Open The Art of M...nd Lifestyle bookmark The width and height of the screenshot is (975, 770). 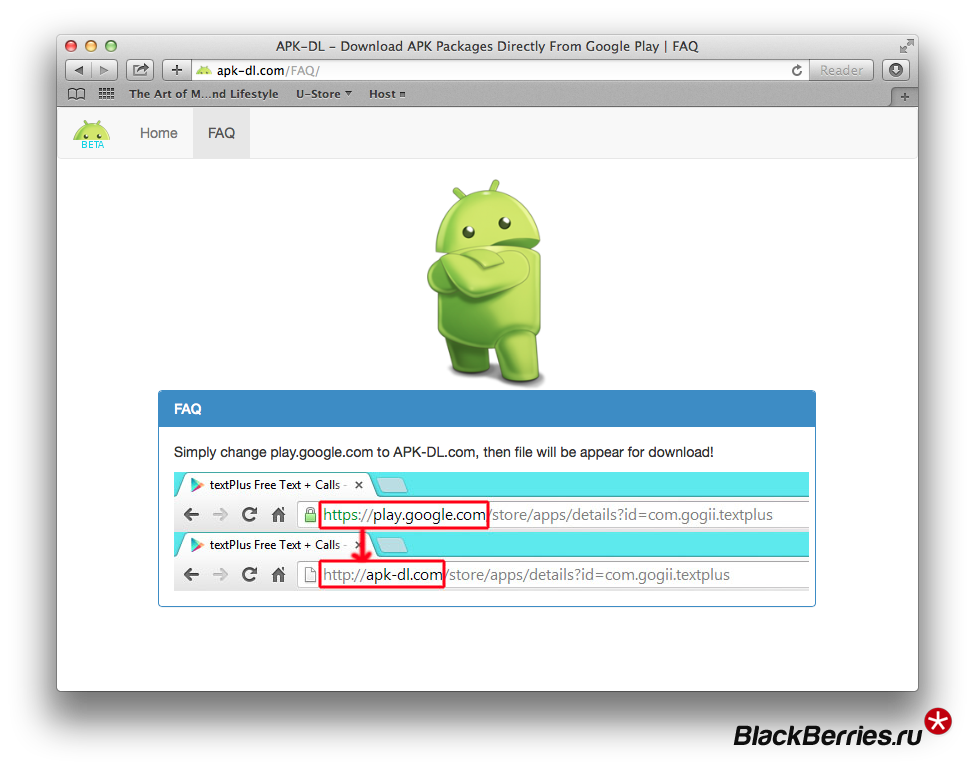204,94
